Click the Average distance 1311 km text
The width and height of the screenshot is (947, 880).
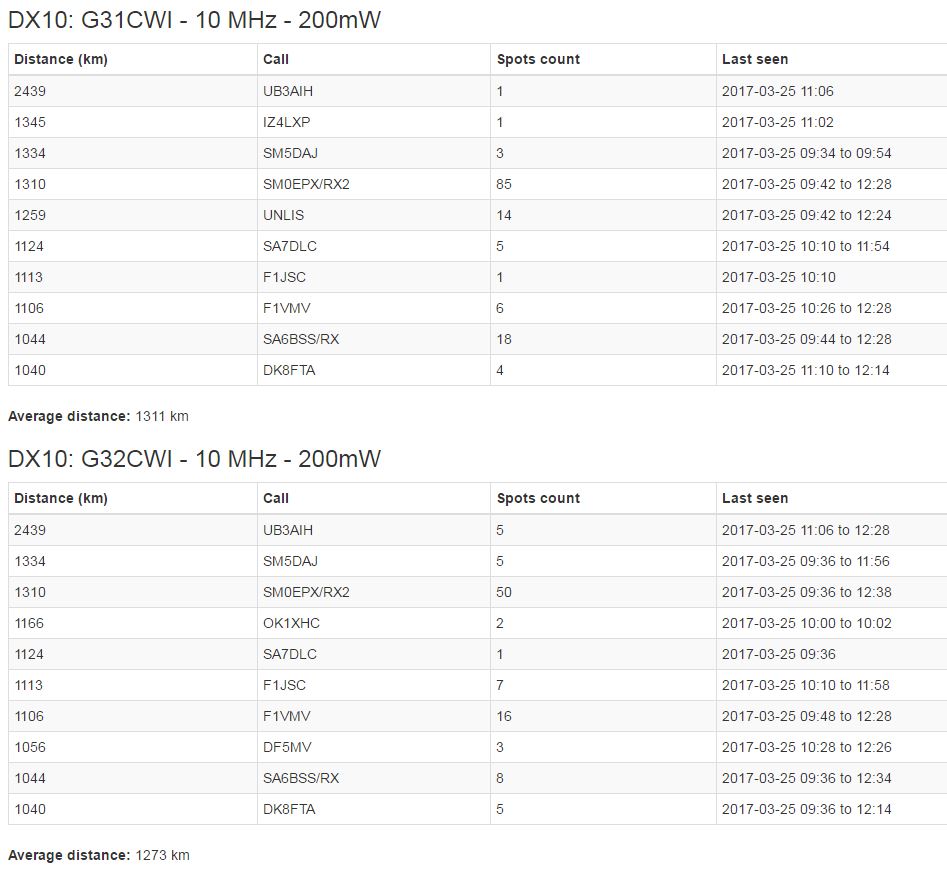[98, 416]
